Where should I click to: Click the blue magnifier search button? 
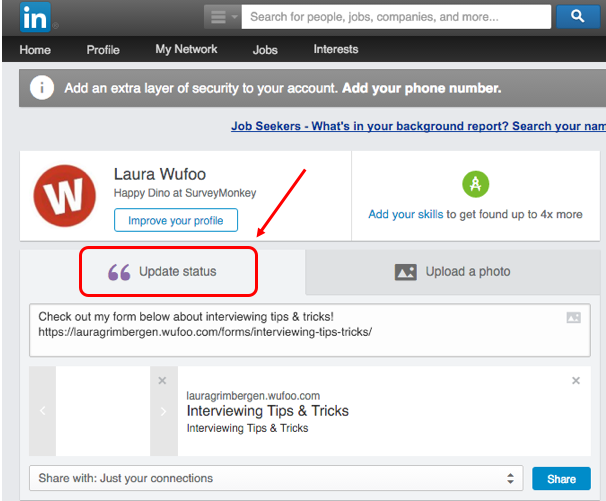pos(577,16)
